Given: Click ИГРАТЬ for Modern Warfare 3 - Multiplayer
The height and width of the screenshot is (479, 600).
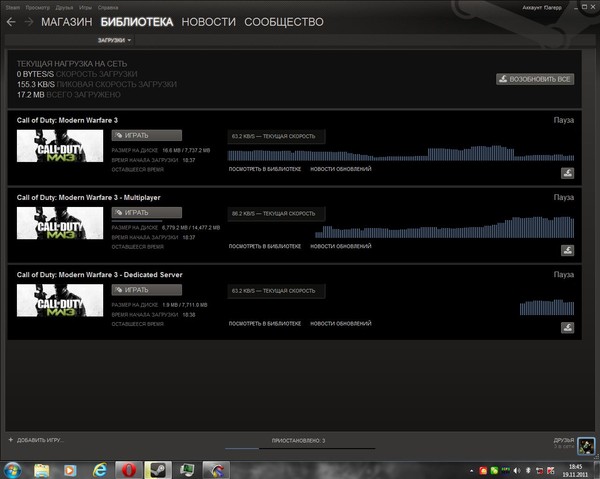Looking at the screenshot, I should (147, 213).
